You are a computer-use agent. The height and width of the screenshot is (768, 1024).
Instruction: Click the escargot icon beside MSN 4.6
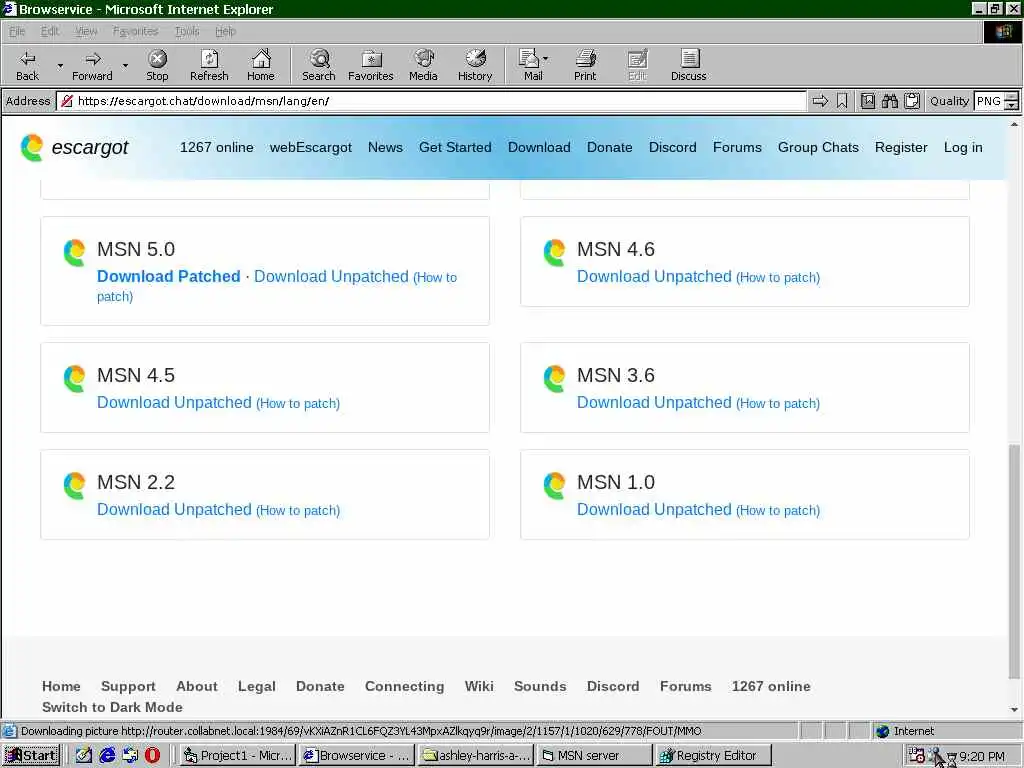pyautogui.click(x=554, y=253)
